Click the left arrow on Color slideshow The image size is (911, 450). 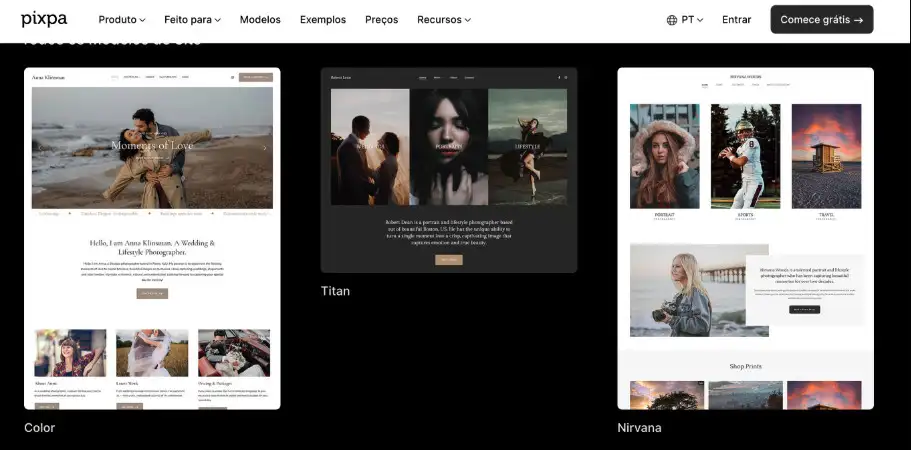click(40, 147)
